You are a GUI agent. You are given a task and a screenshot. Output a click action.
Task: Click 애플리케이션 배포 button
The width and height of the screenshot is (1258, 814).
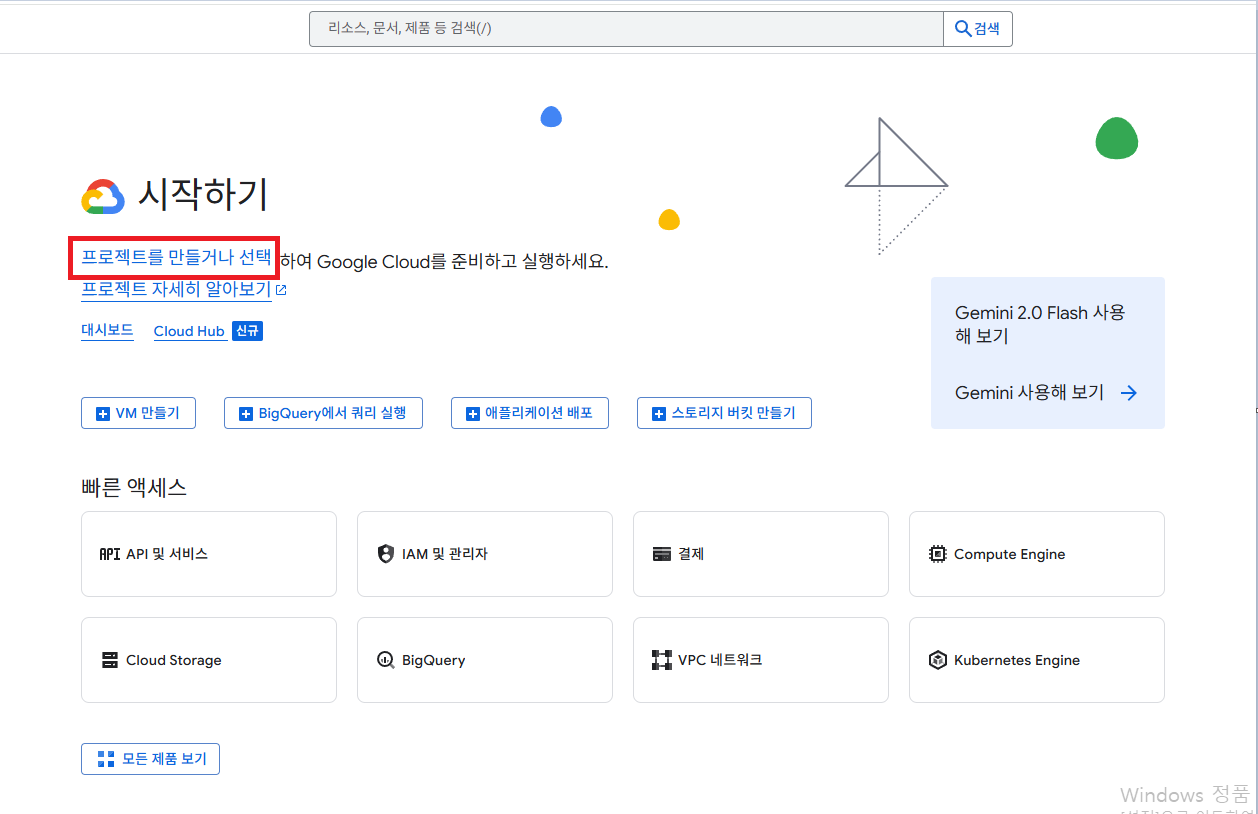530,413
